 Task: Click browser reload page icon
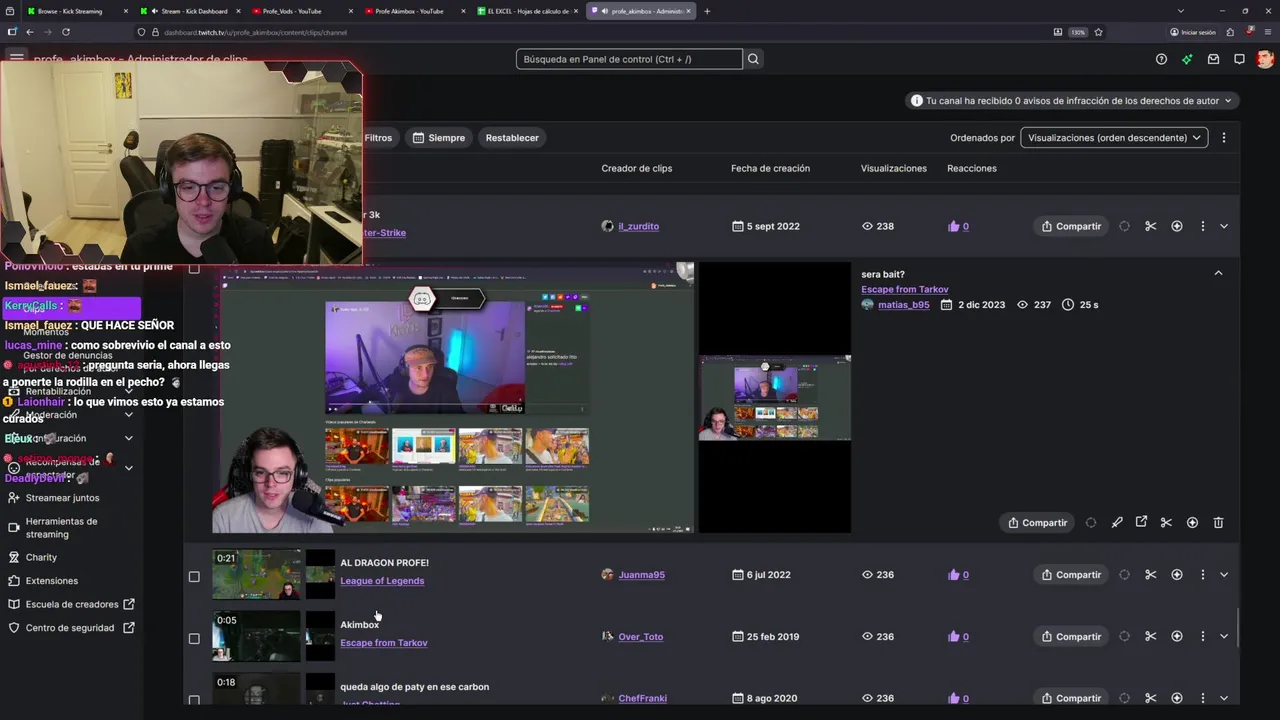(65, 32)
